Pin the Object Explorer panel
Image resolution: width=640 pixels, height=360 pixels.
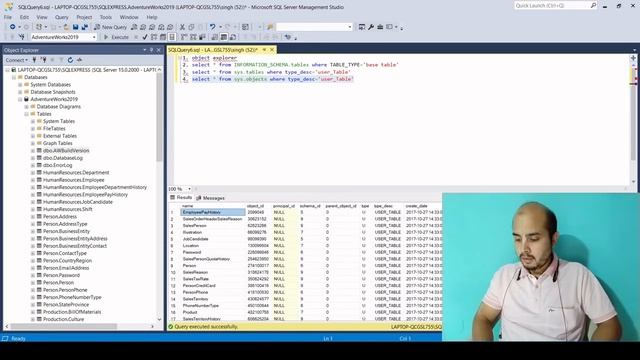coord(151,50)
